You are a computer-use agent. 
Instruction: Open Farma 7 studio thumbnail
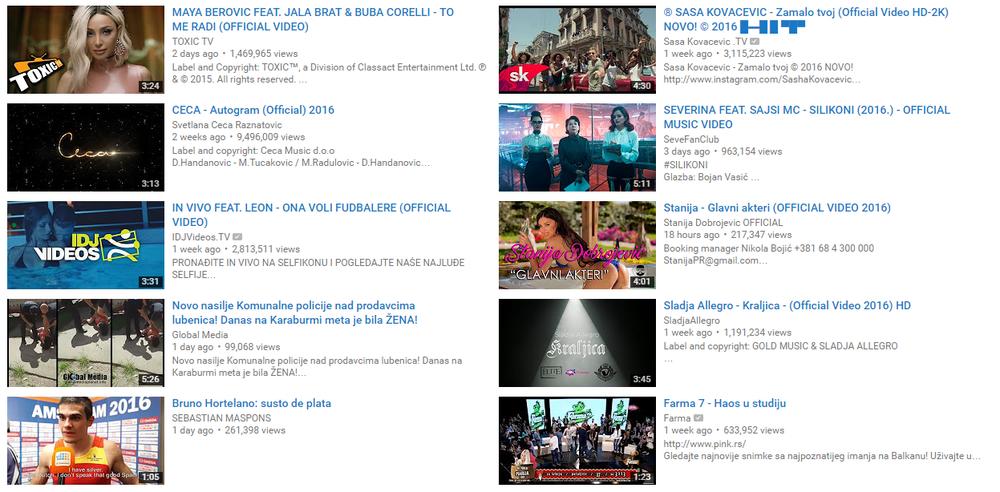click(x=577, y=440)
